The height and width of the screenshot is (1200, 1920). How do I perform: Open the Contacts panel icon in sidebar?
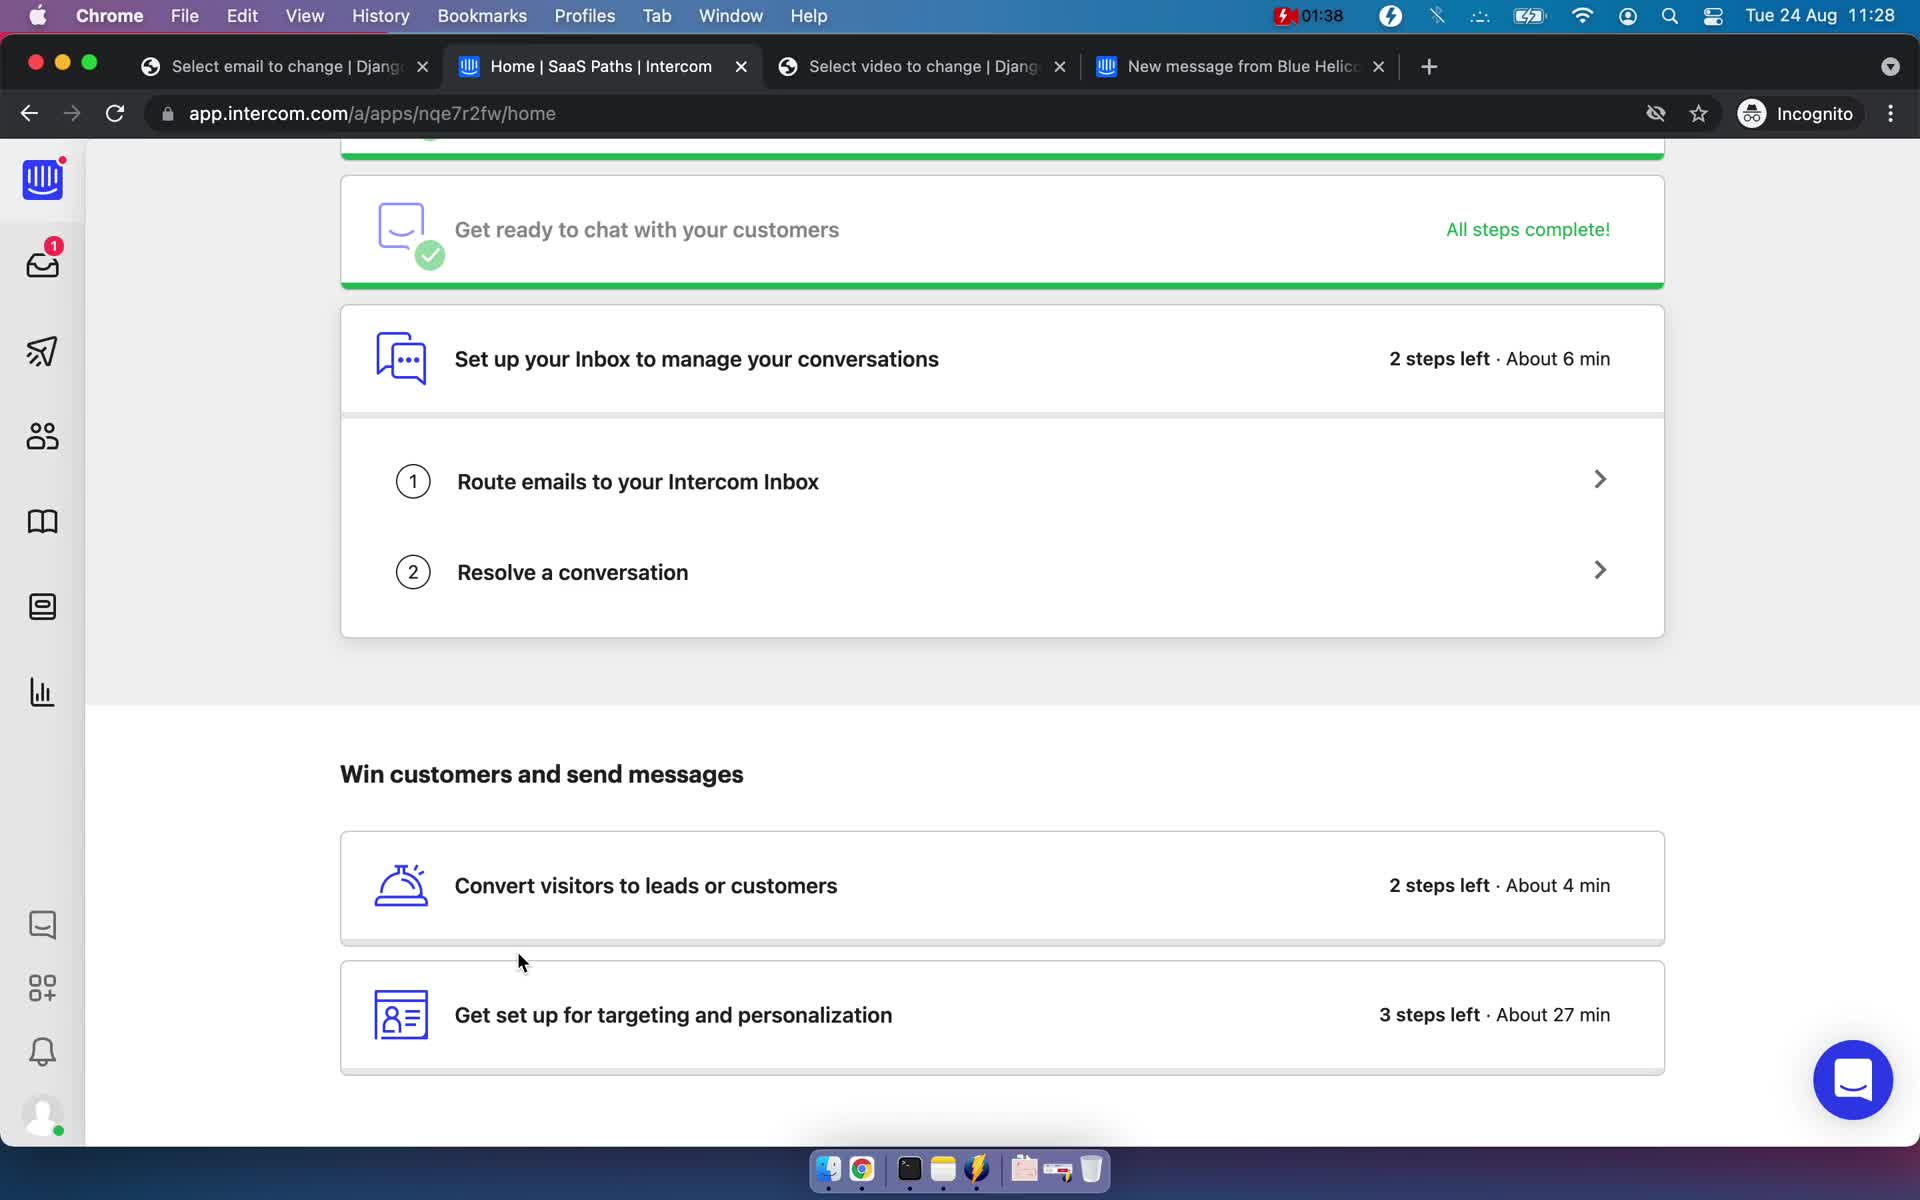(x=41, y=435)
